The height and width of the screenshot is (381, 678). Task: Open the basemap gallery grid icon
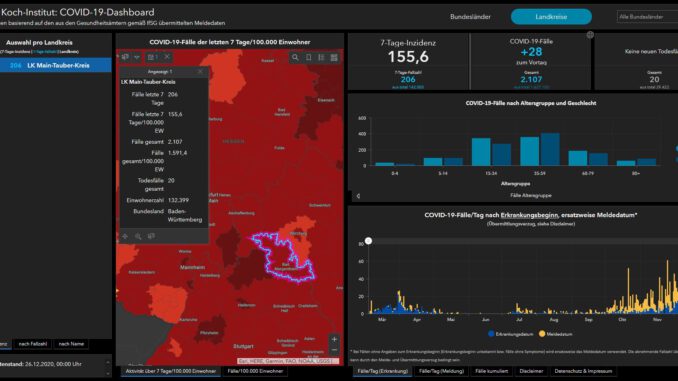tap(334, 57)
